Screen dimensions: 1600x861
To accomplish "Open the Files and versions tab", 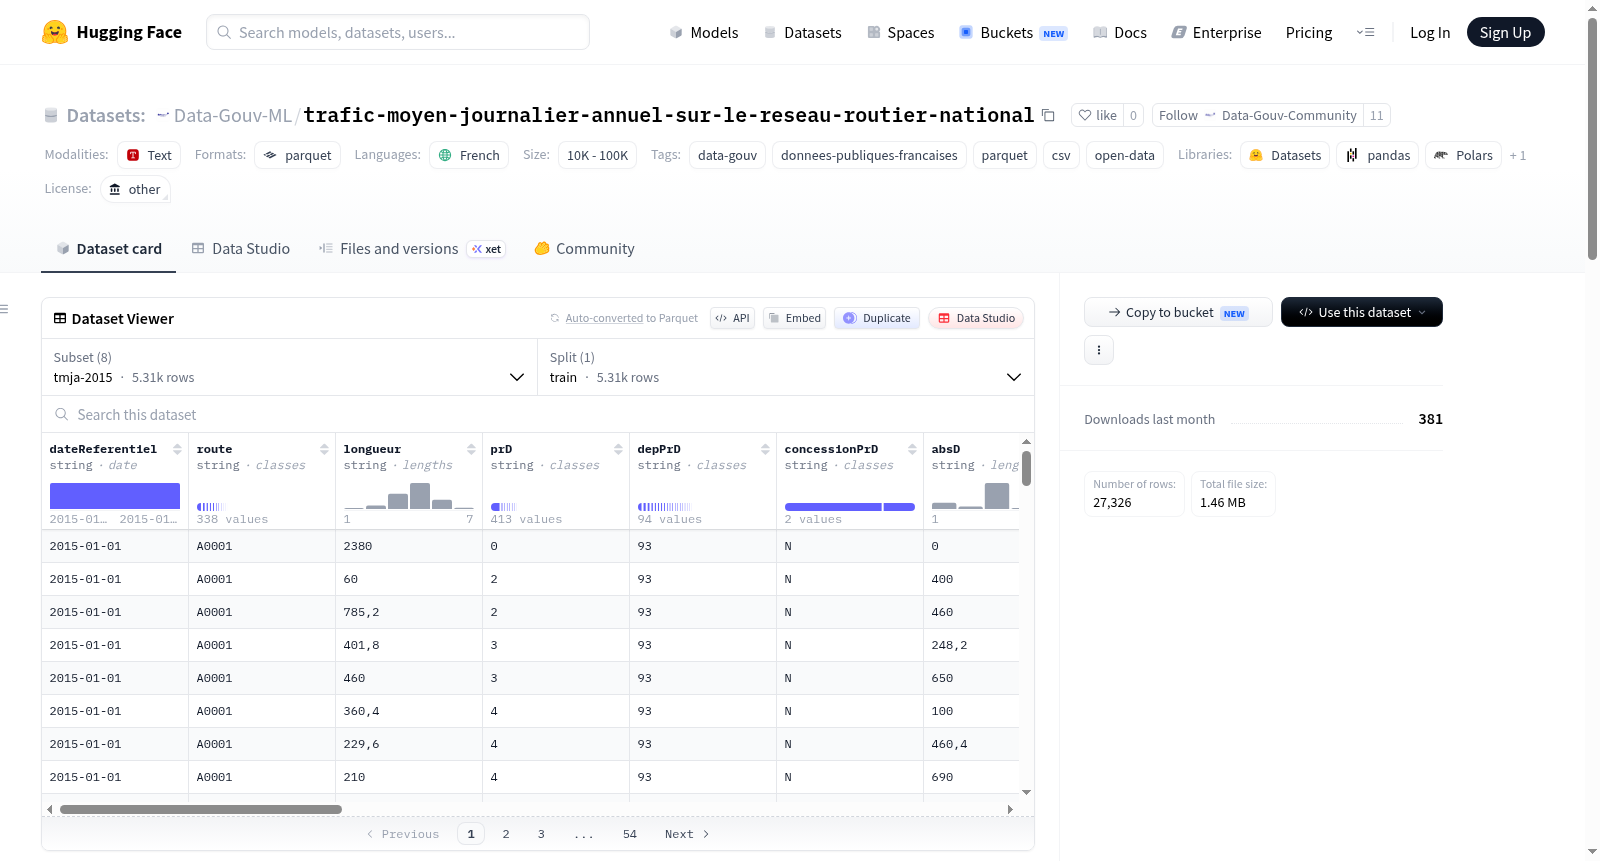I will pyautogui.click(x=412, y=249).
